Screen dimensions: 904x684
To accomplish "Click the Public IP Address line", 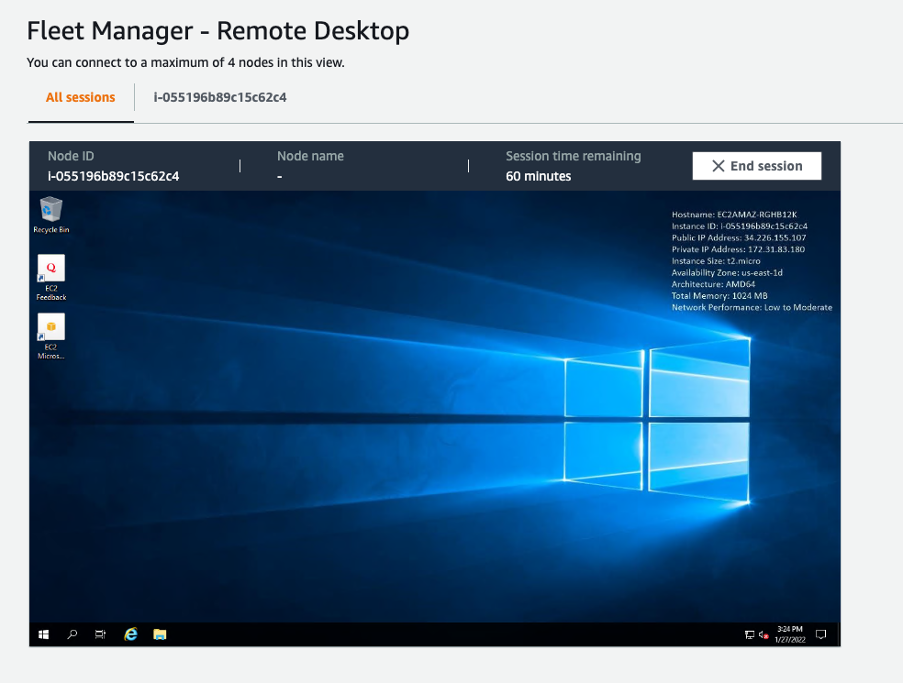I will click(739, 238).
